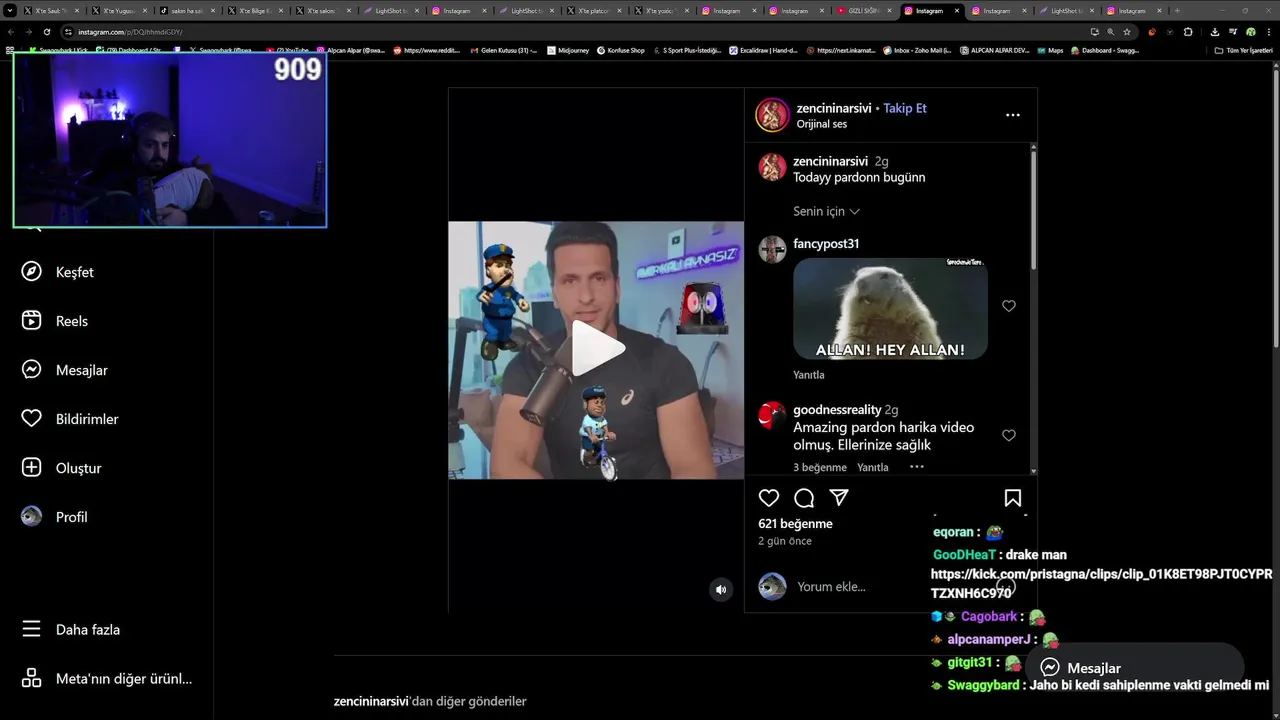Open the post options three-dot menu
Screen dimensions: 1280x720
click(x=1013, y=115)
